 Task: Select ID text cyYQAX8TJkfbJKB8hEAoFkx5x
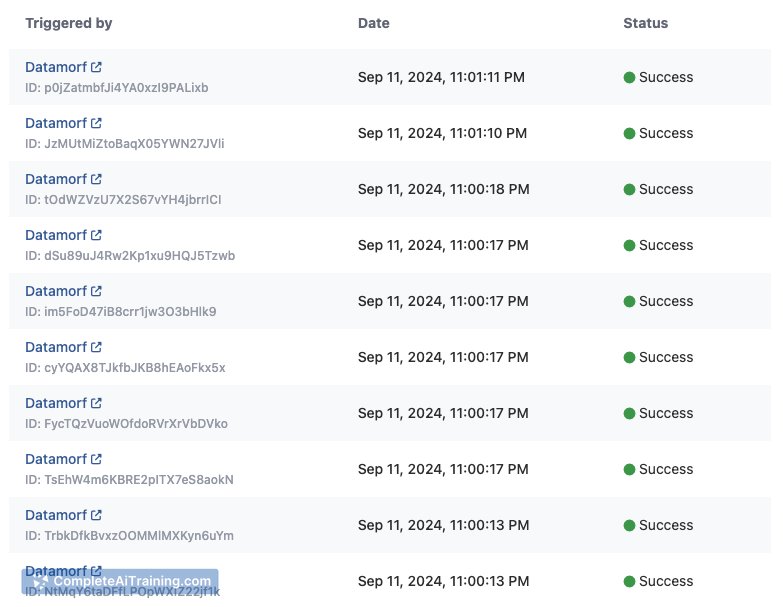point(135,367)
